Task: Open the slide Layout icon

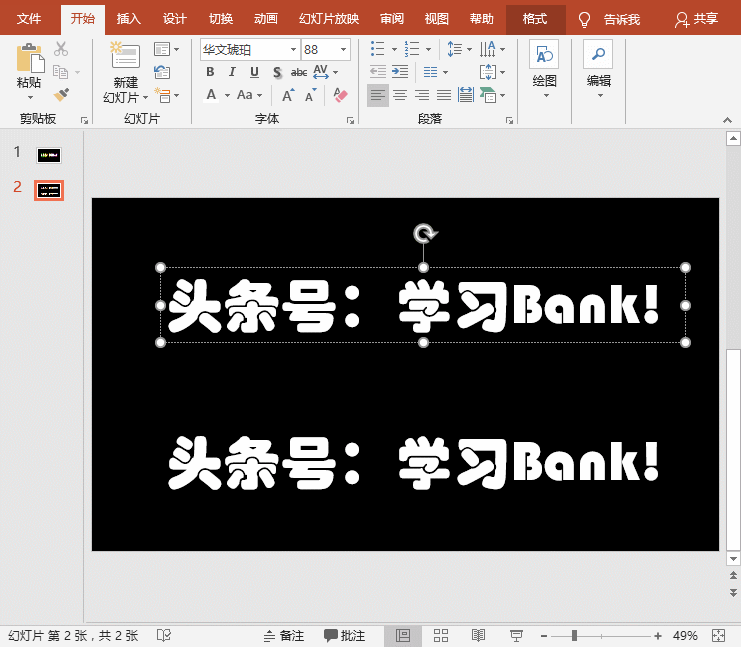Action: click(162, 49)
